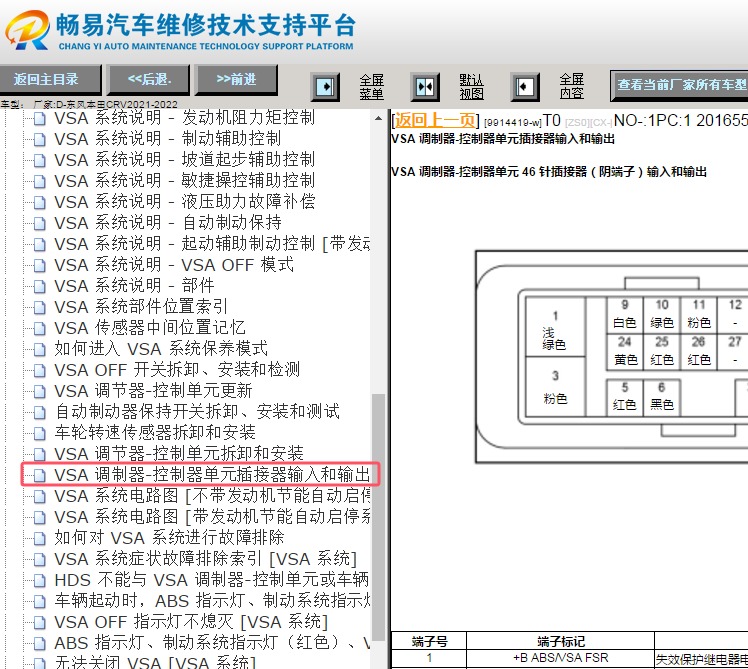
Task: Open HDS 不能与 VSA 调制器 entry
Action: [212, 580]
